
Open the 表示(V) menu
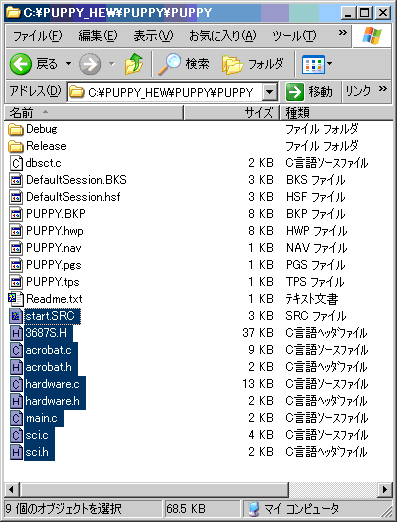[x=153, y=36]
